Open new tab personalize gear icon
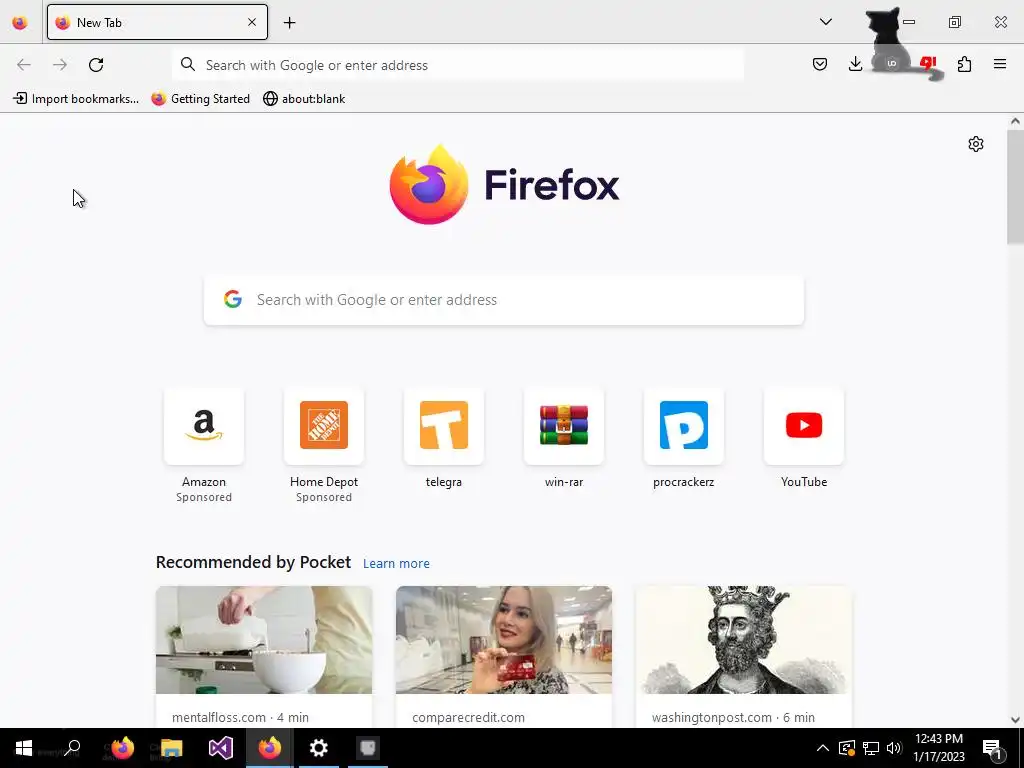Image resolution: width=1024 pixels, height=768 pixels. pos(976,144)
